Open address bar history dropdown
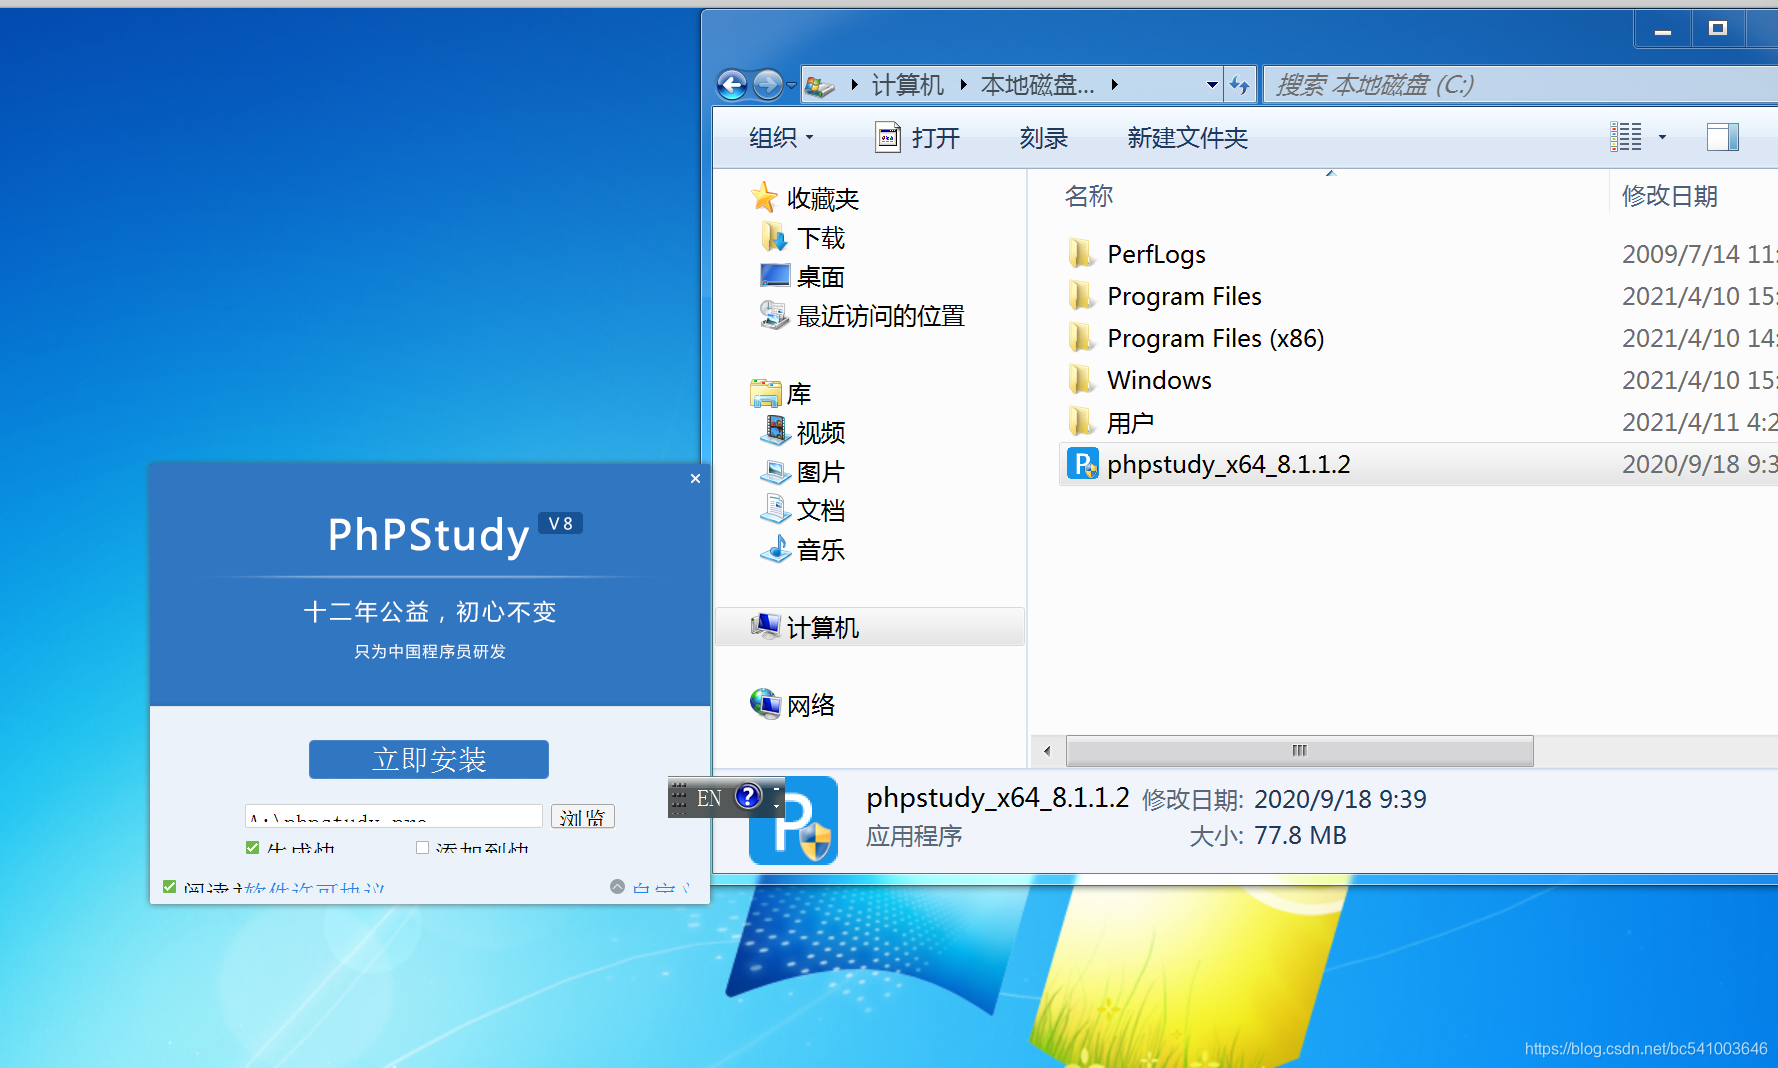Viewport: 1778px width, 1068px height. click(1212, 85)
